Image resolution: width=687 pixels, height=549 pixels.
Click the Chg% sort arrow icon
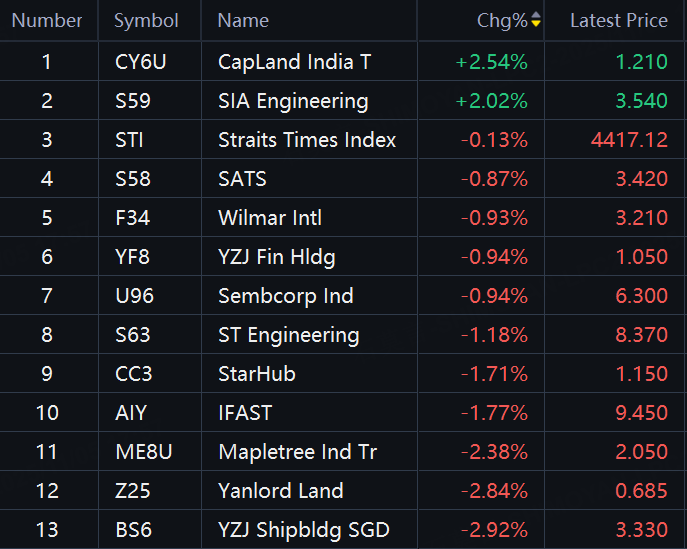click(536, 20)
